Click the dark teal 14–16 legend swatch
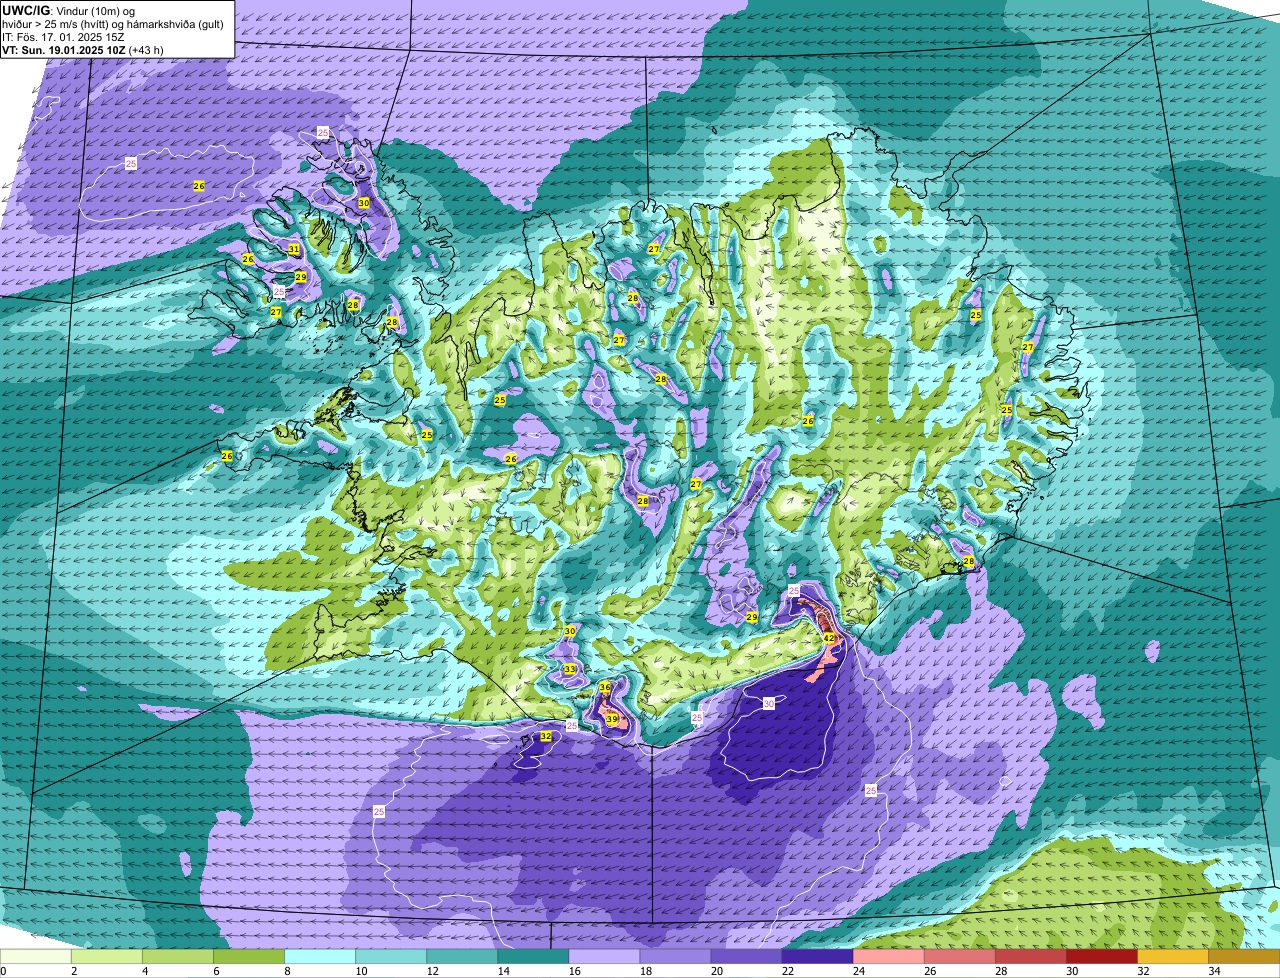 tap(533, 956)
